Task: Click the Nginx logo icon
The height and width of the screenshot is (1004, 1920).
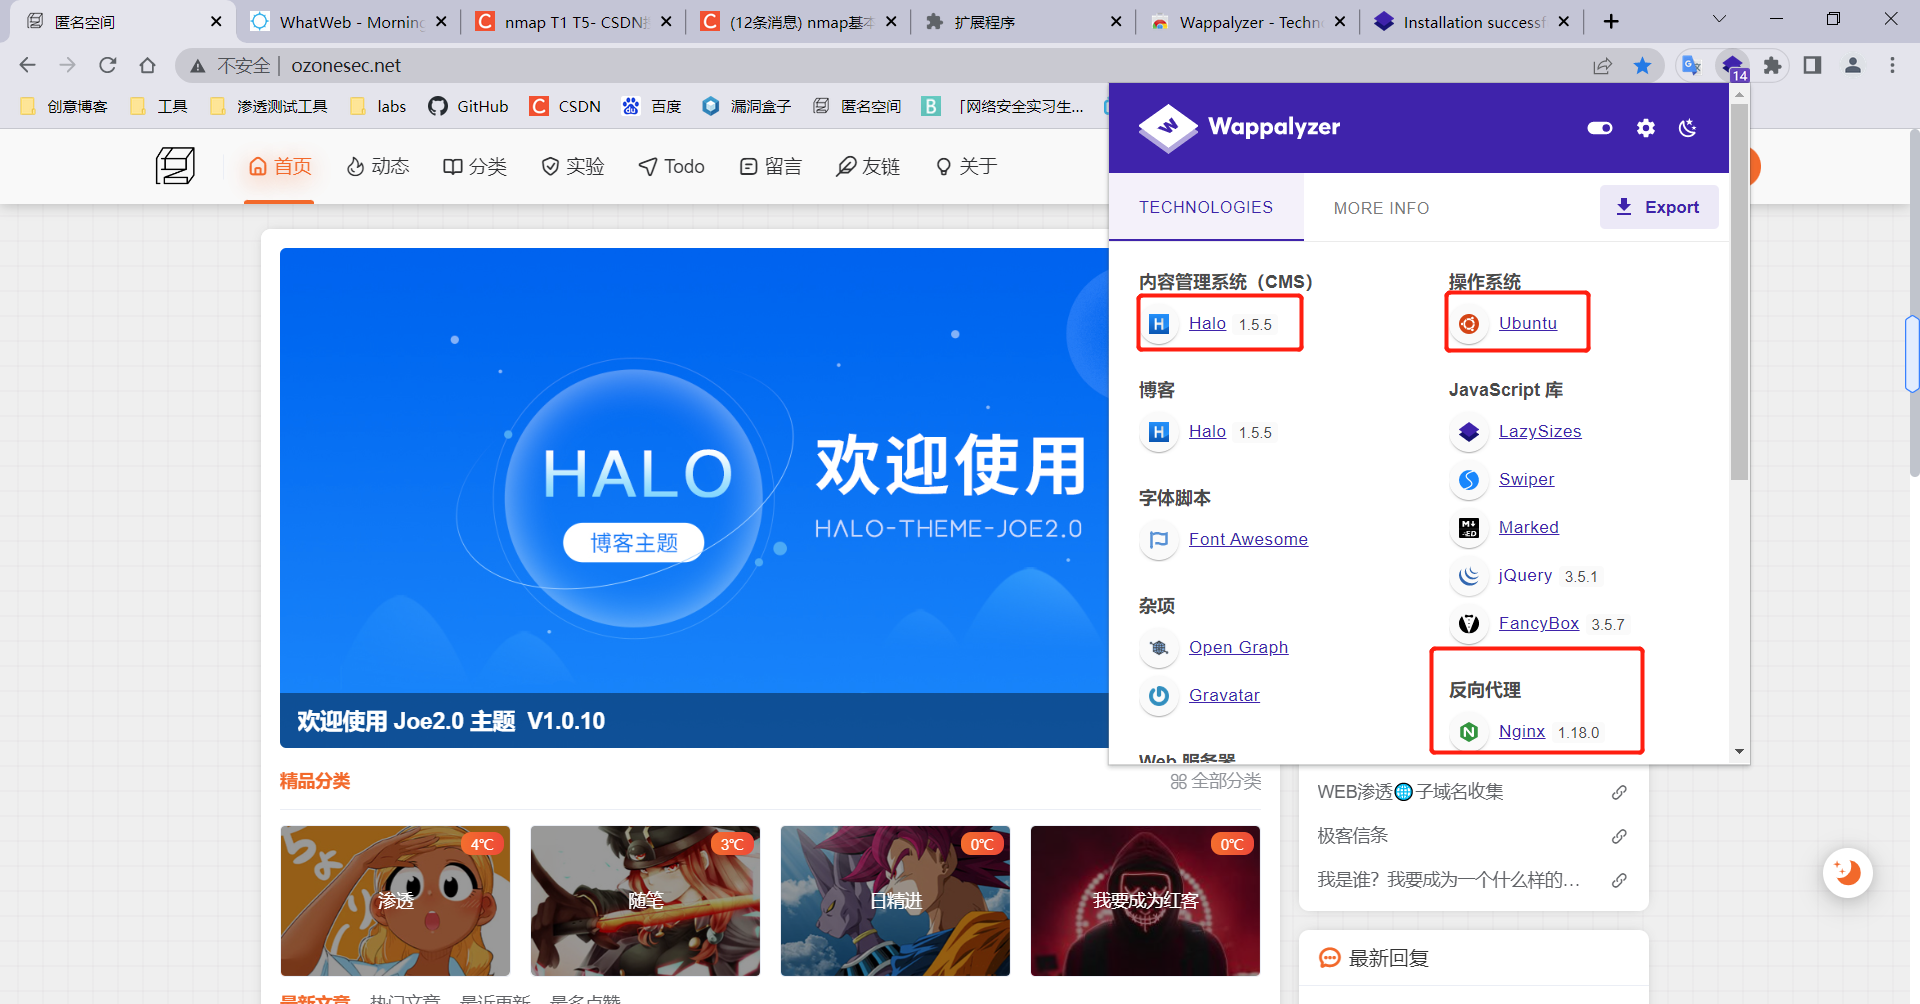Action: tap(1469, 732)
